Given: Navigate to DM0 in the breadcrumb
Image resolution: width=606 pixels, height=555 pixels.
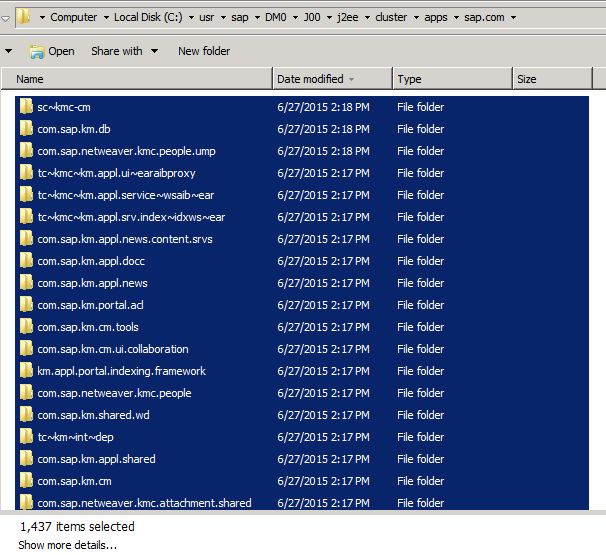Looking at the screenshot, I should (x=276, y=17).
